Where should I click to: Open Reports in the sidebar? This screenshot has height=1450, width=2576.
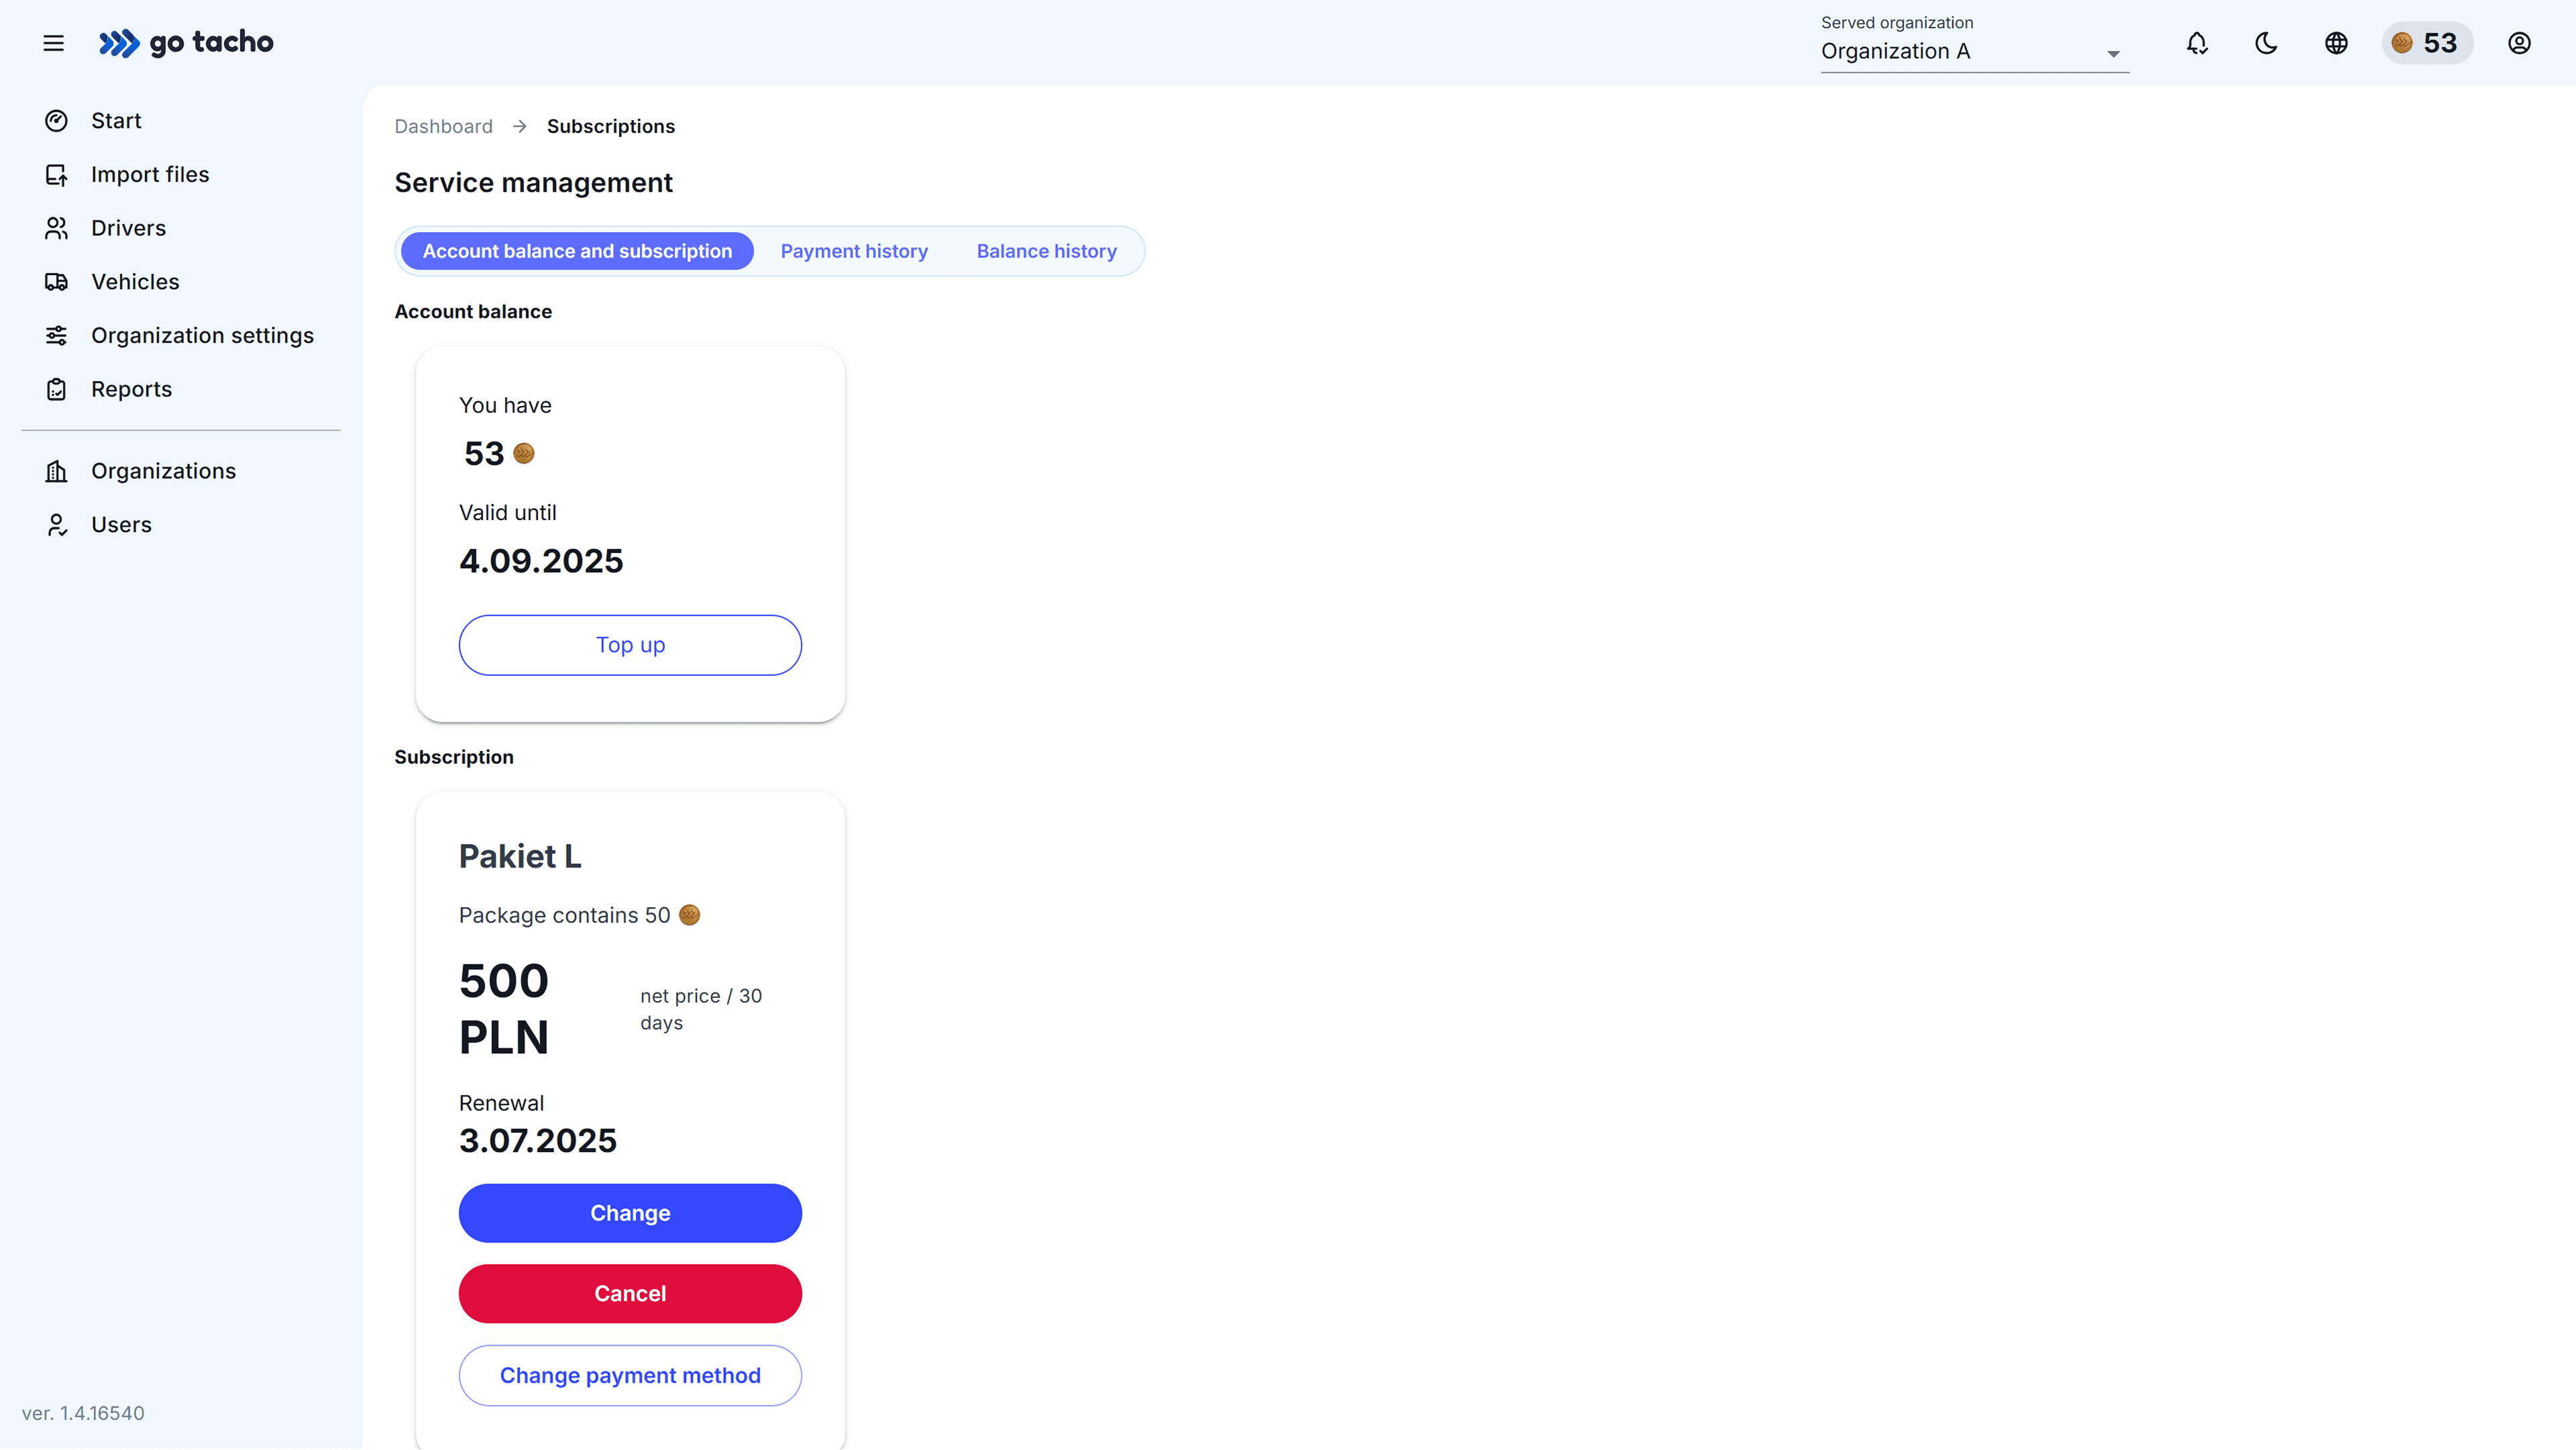click(131, 388)
